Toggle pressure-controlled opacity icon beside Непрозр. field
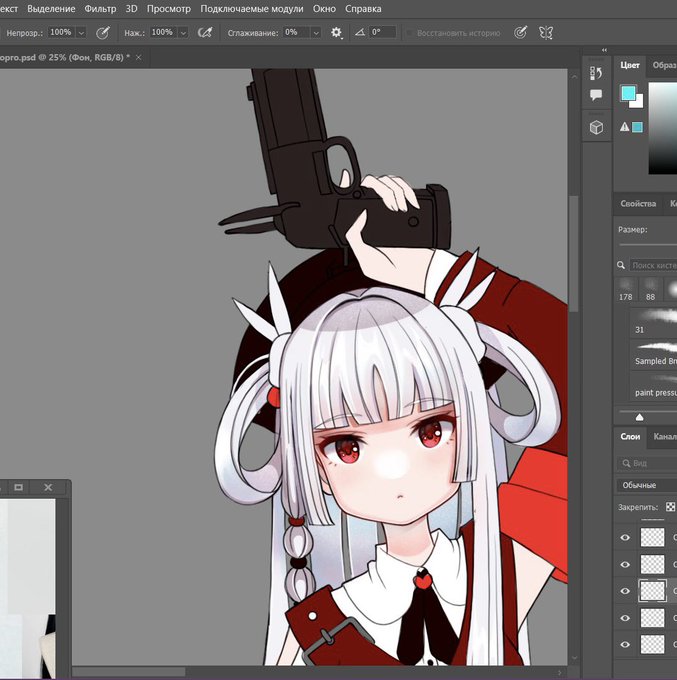 click(103, 33)
